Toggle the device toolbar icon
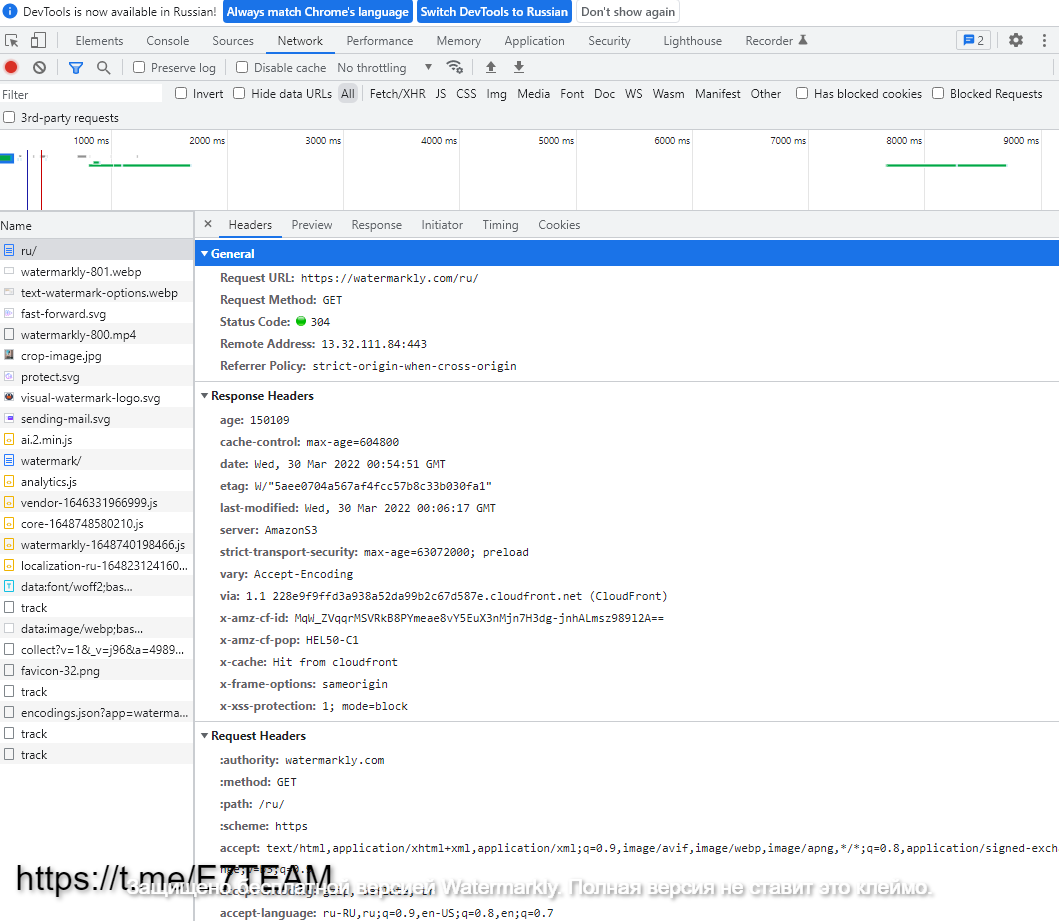This screenshot has width=1059, height=921. pos(38,41)
